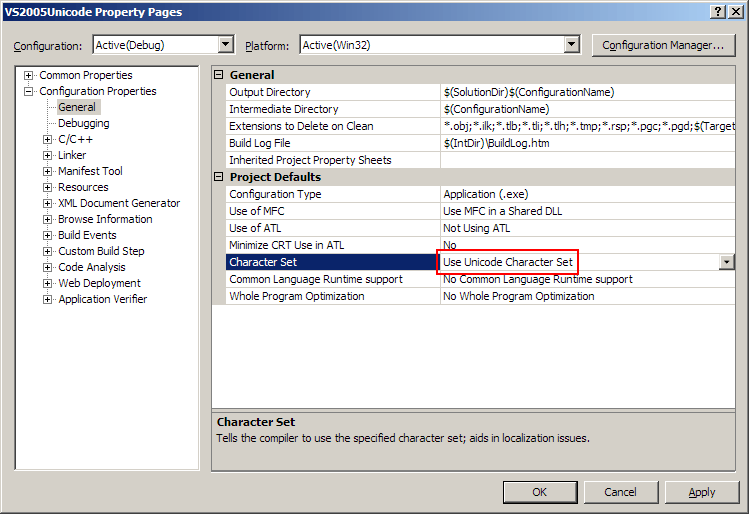Select Debugging in the properties tree
The height and width of the screenshot is (514, 749).
click(84, 123)
